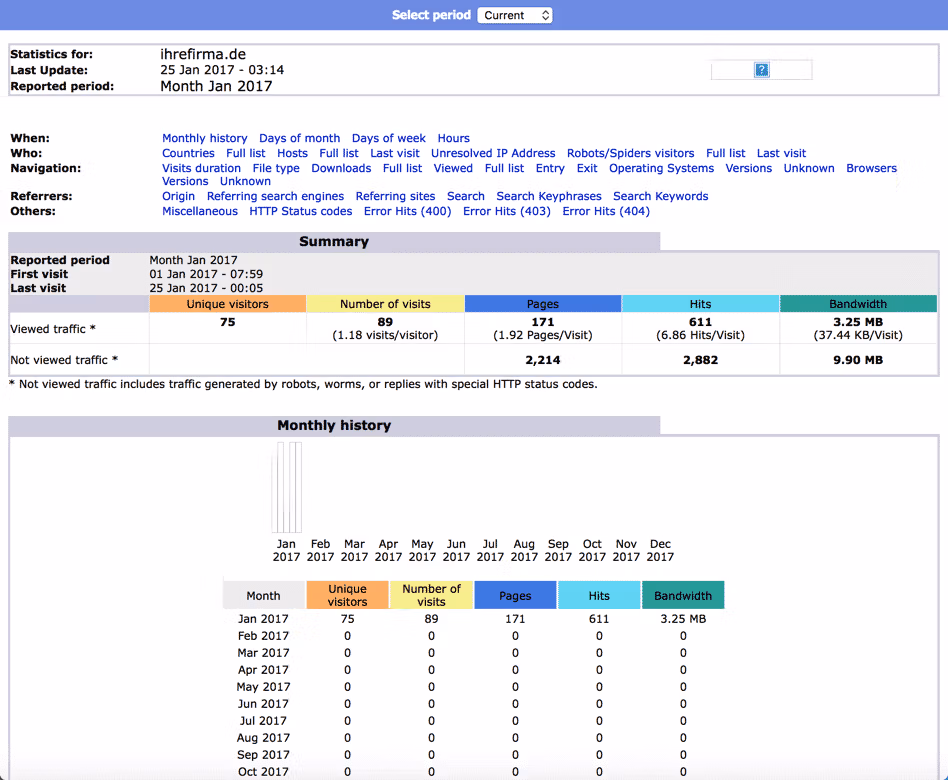The height and width of the screenshot is (780, 948).
Task: View the Error Hits (404) report
Action: 605,211
